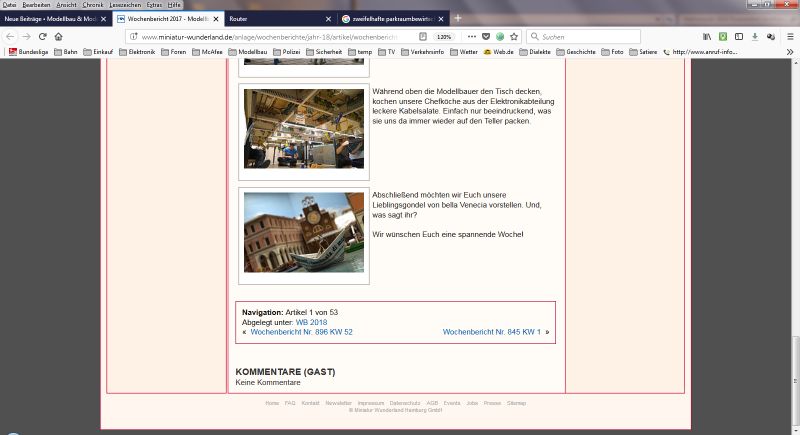
Task: Open the downloads panel
Action: (x=755, y=36)
